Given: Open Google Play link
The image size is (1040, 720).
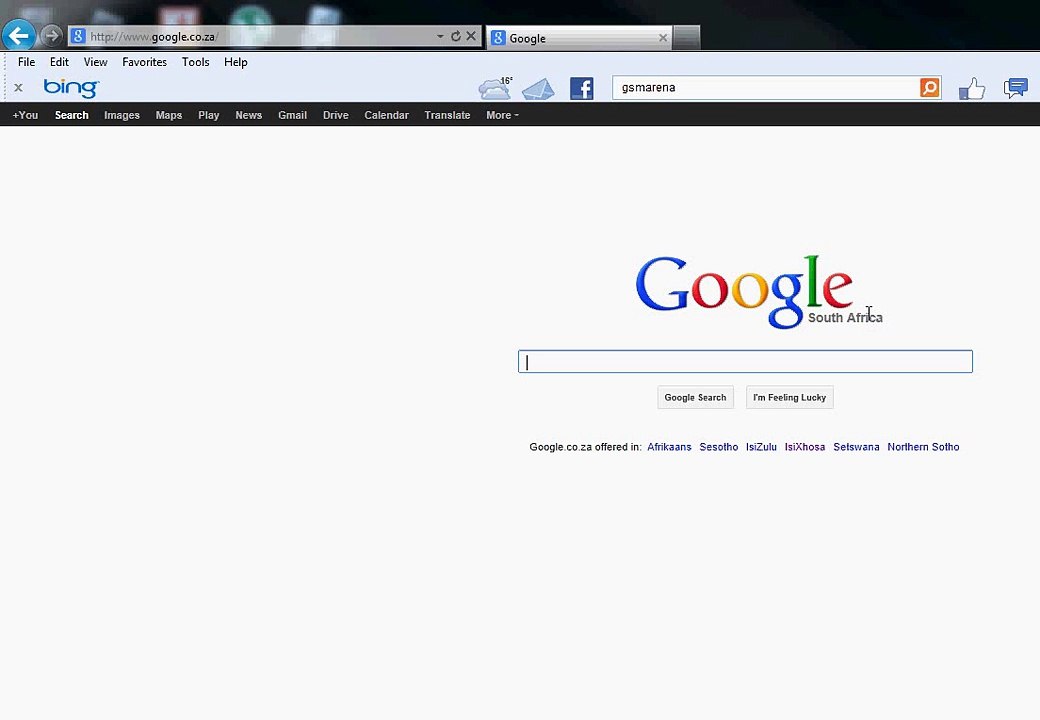Looking at the screenshot, I should [208, 115].
